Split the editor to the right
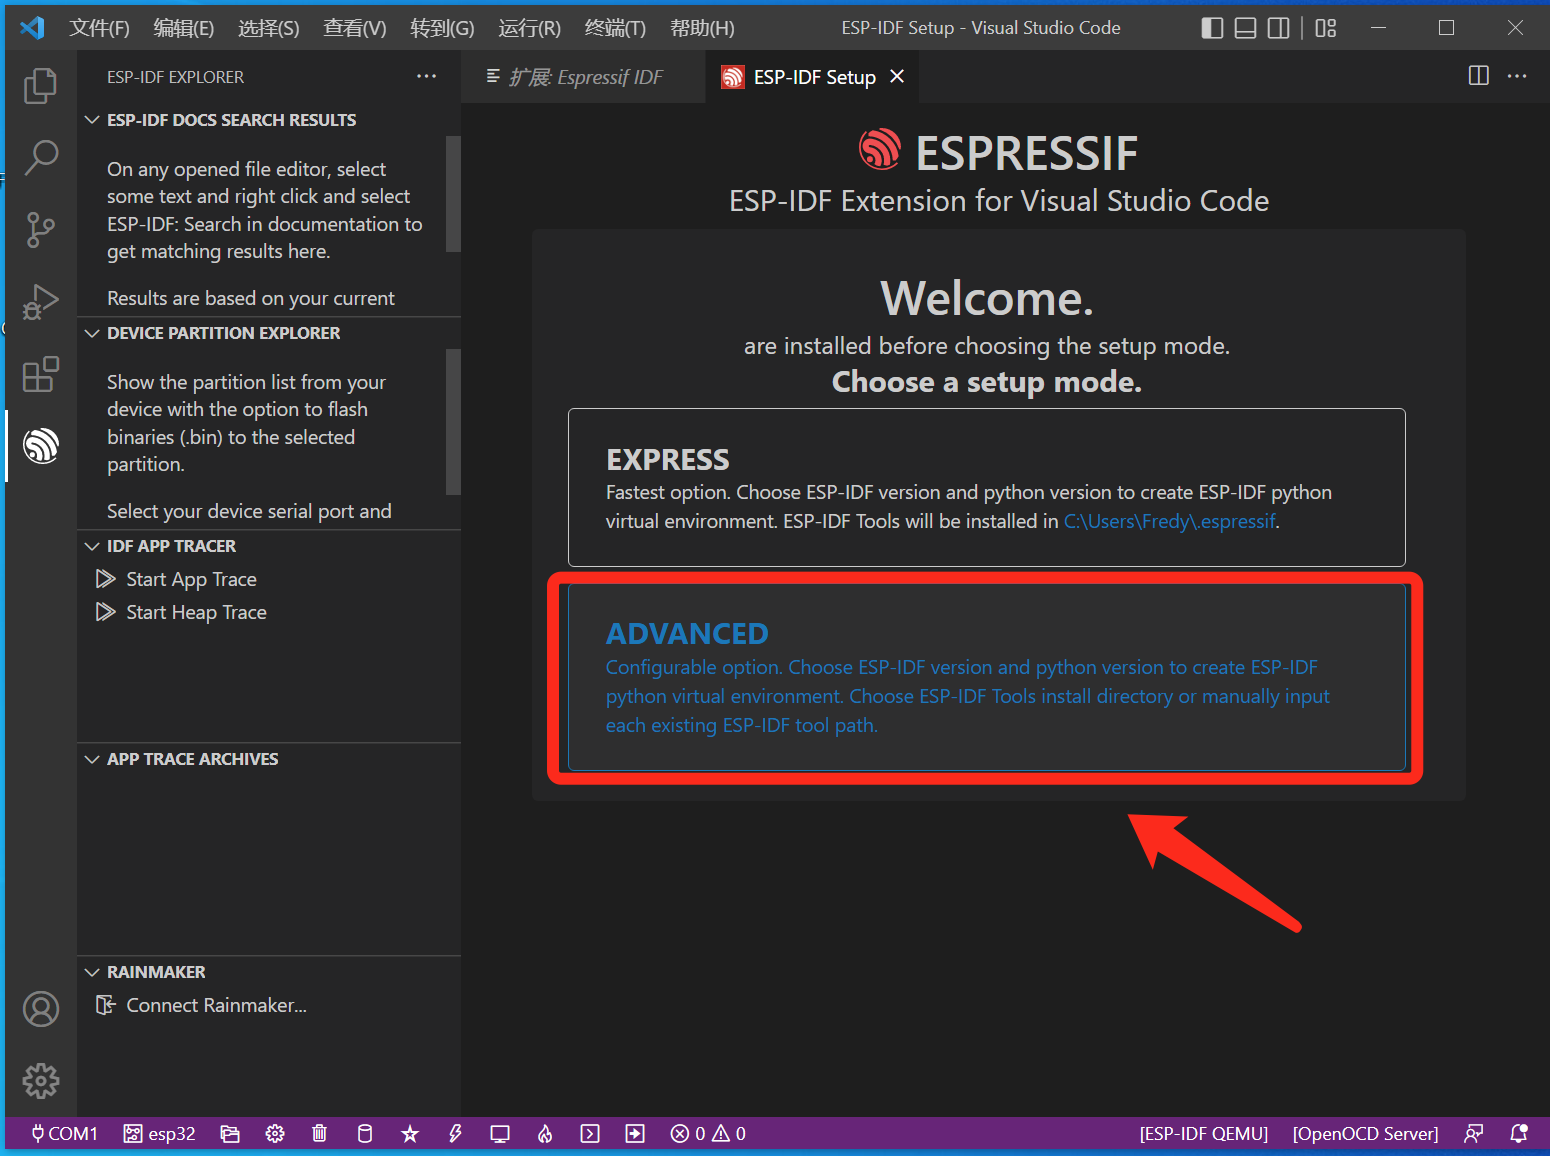 point(1479,76)
